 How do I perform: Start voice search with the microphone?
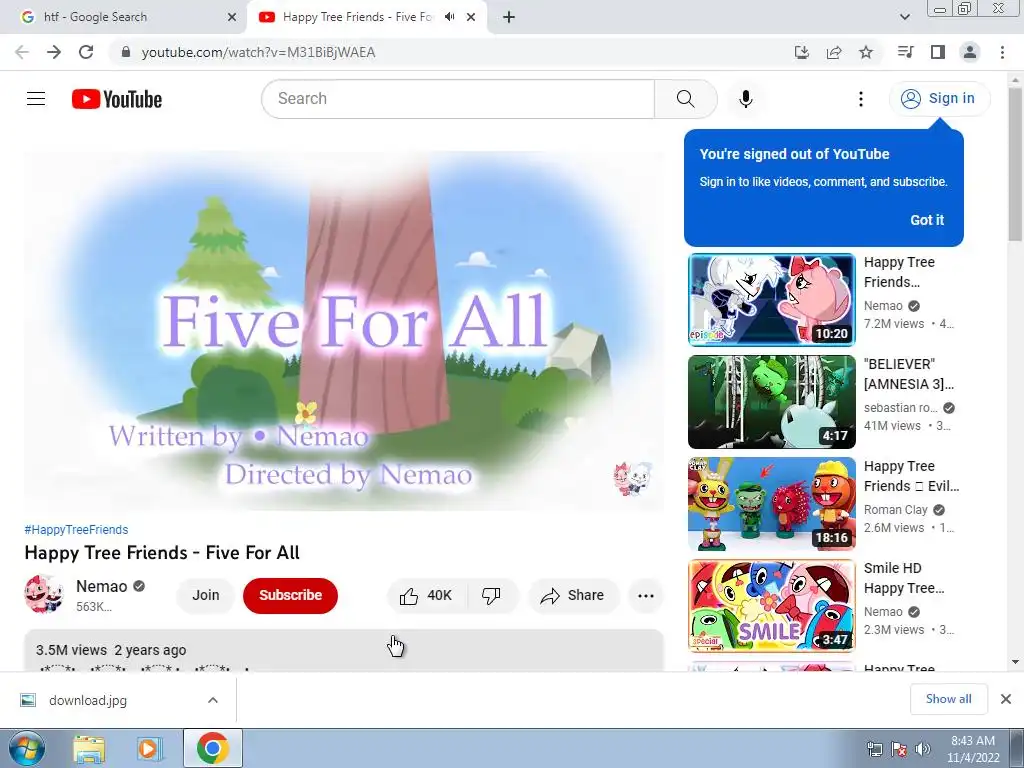click(745, 99)
